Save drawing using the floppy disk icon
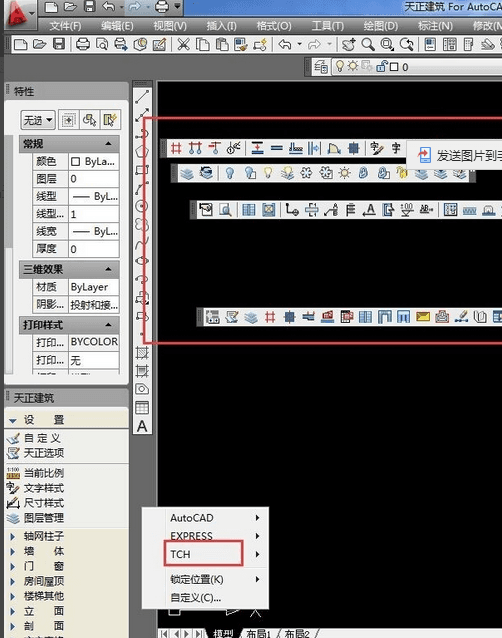The image size is (502, 638). coord(59,44)
